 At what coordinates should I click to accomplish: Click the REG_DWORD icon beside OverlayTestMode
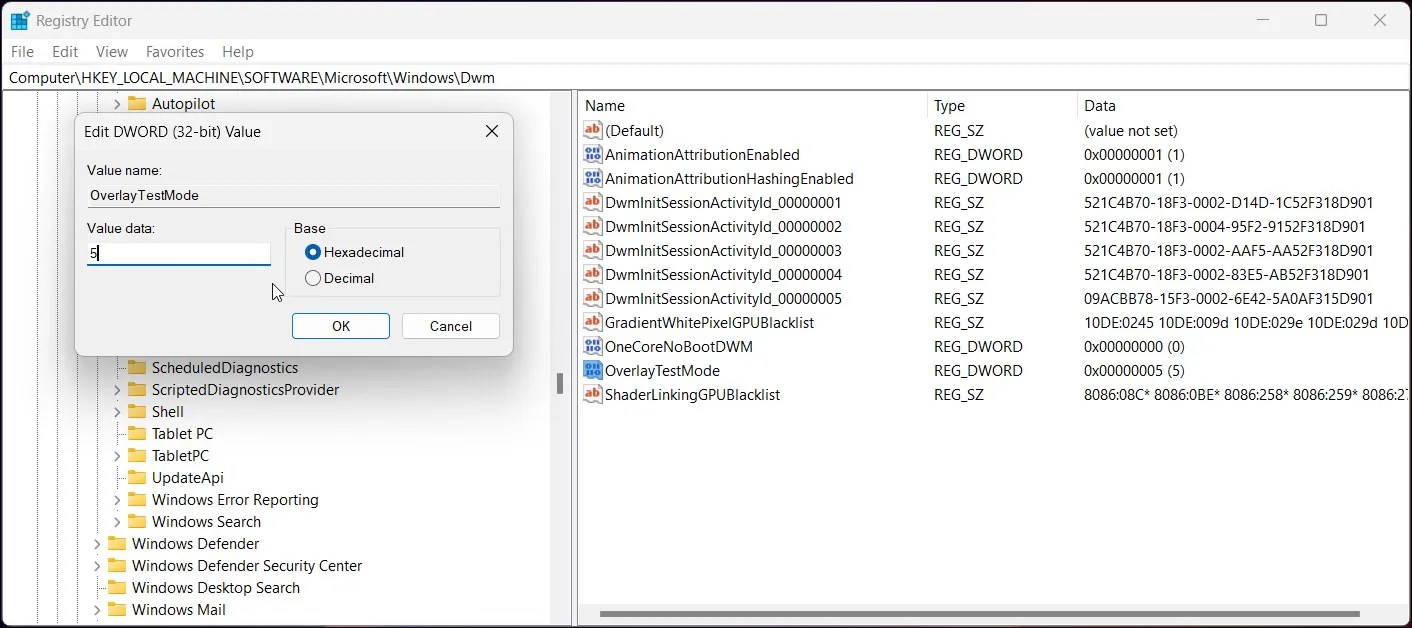tap(593, 371)
